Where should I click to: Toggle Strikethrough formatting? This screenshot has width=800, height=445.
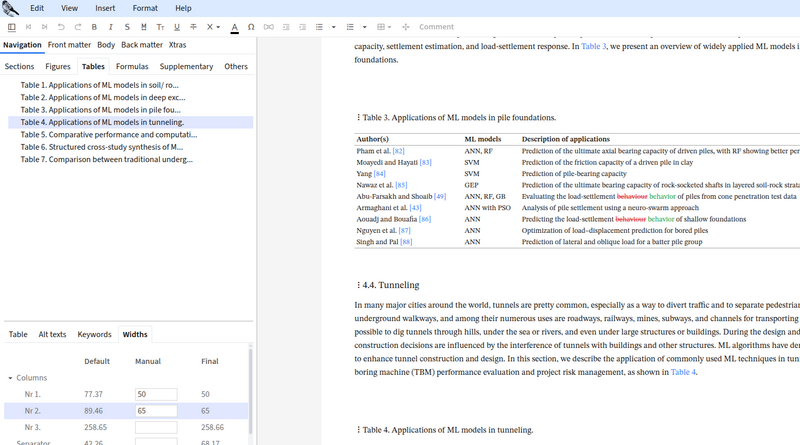click(x=193, y=27)
